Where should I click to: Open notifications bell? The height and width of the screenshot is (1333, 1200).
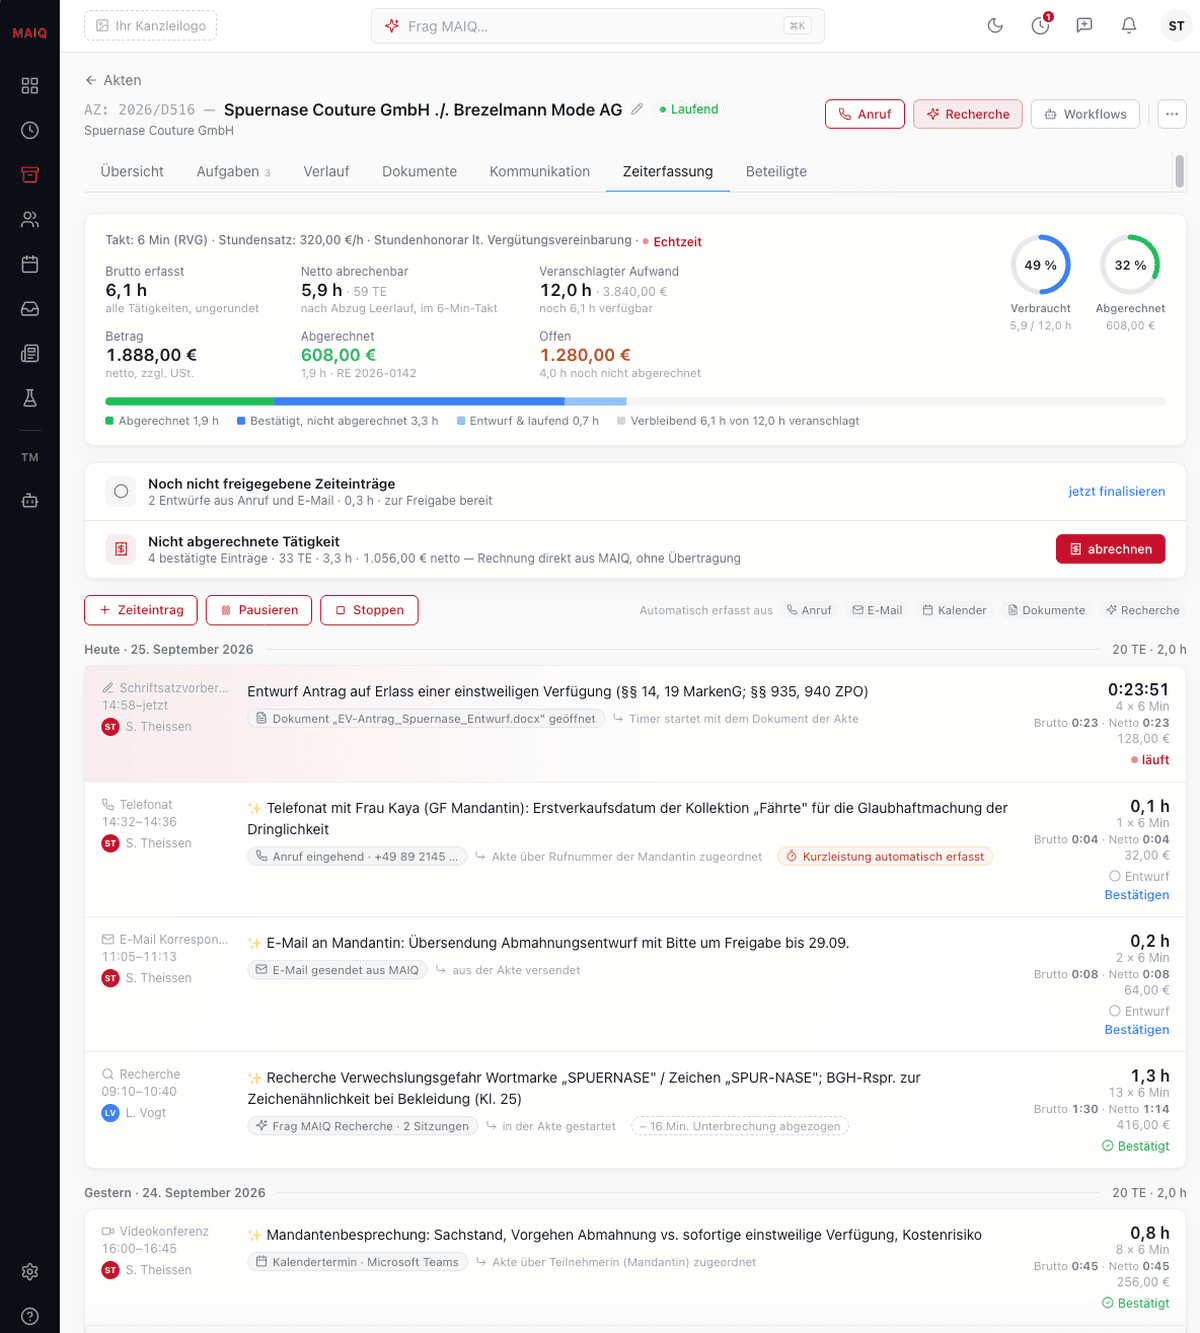click(1129, 26)
